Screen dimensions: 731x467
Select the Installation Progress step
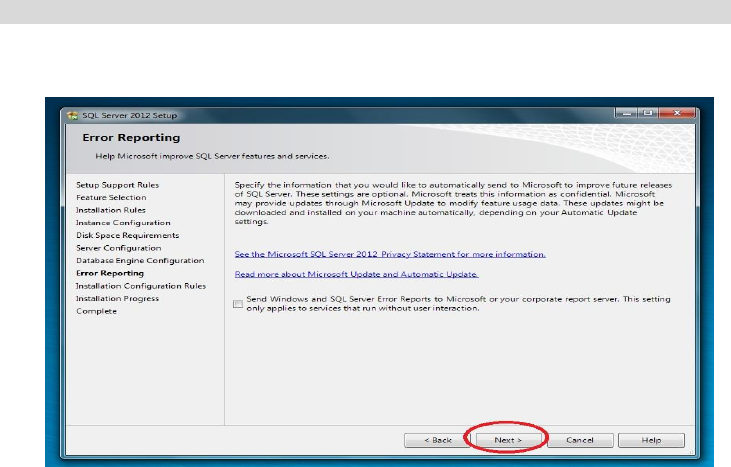tap(117, 298)
